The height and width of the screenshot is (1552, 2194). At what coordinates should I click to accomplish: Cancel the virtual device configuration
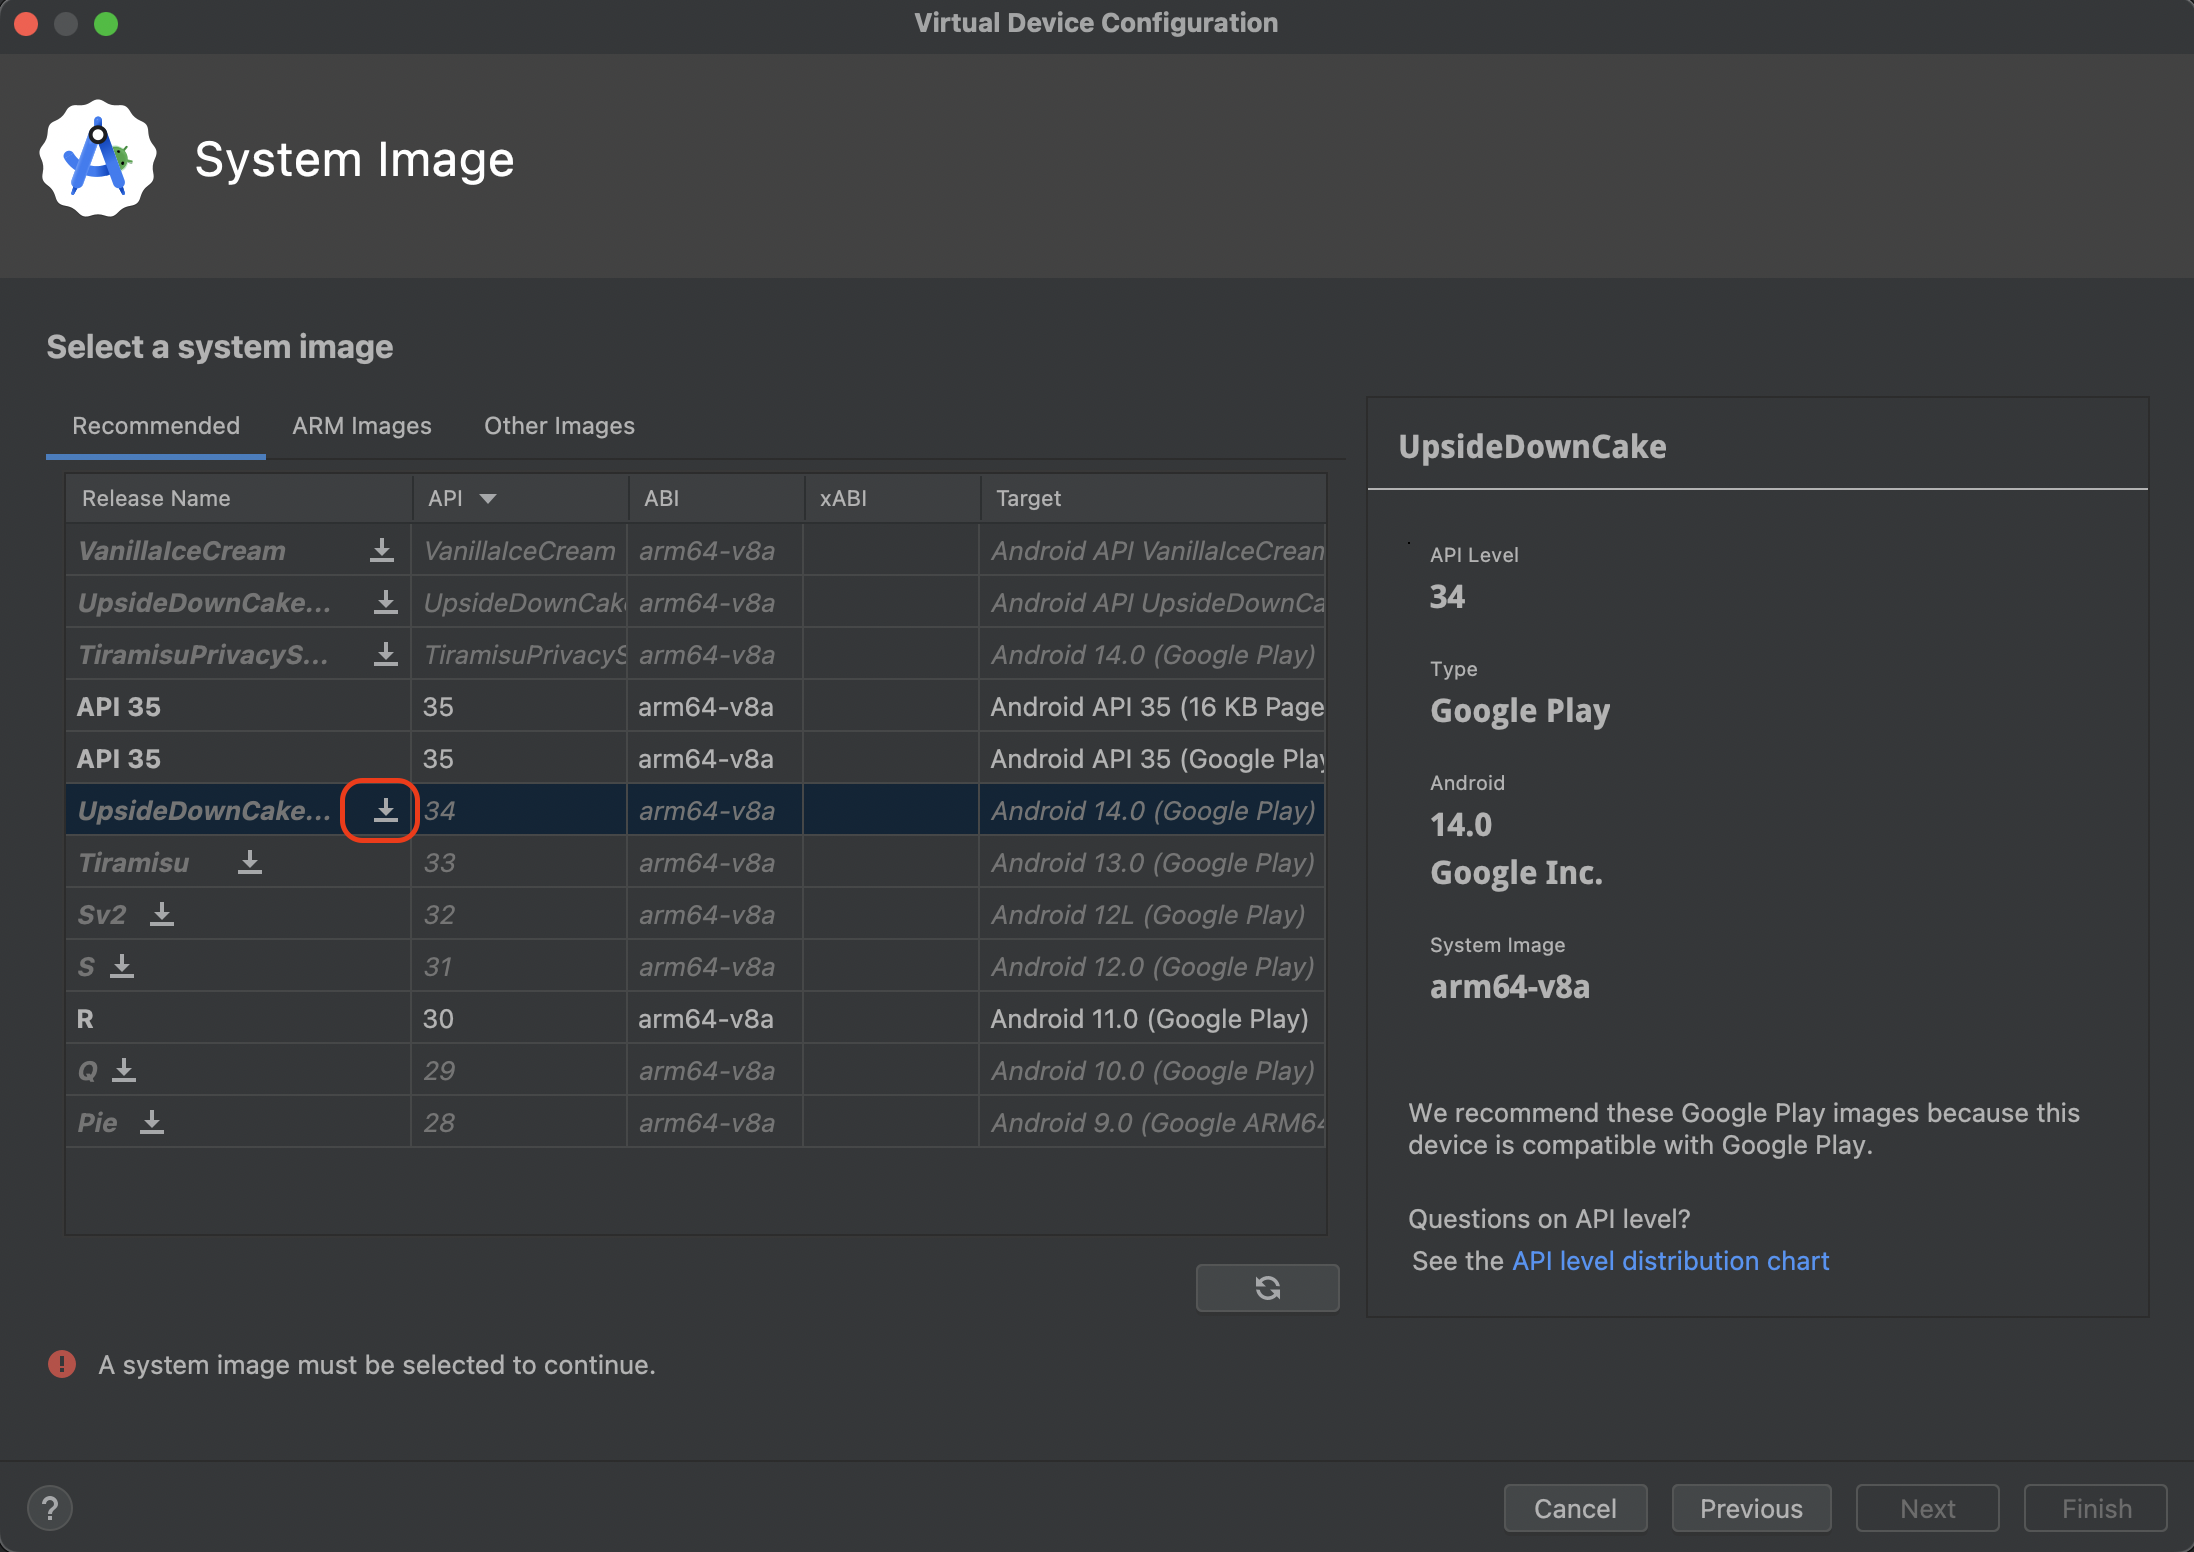tap(1575, 1509)
